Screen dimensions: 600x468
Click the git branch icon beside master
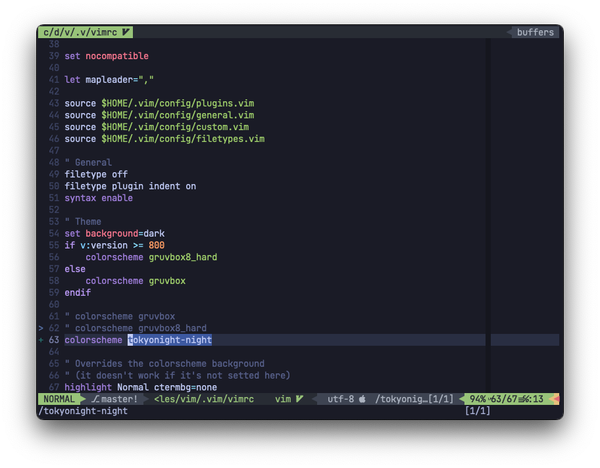(95, 399)
